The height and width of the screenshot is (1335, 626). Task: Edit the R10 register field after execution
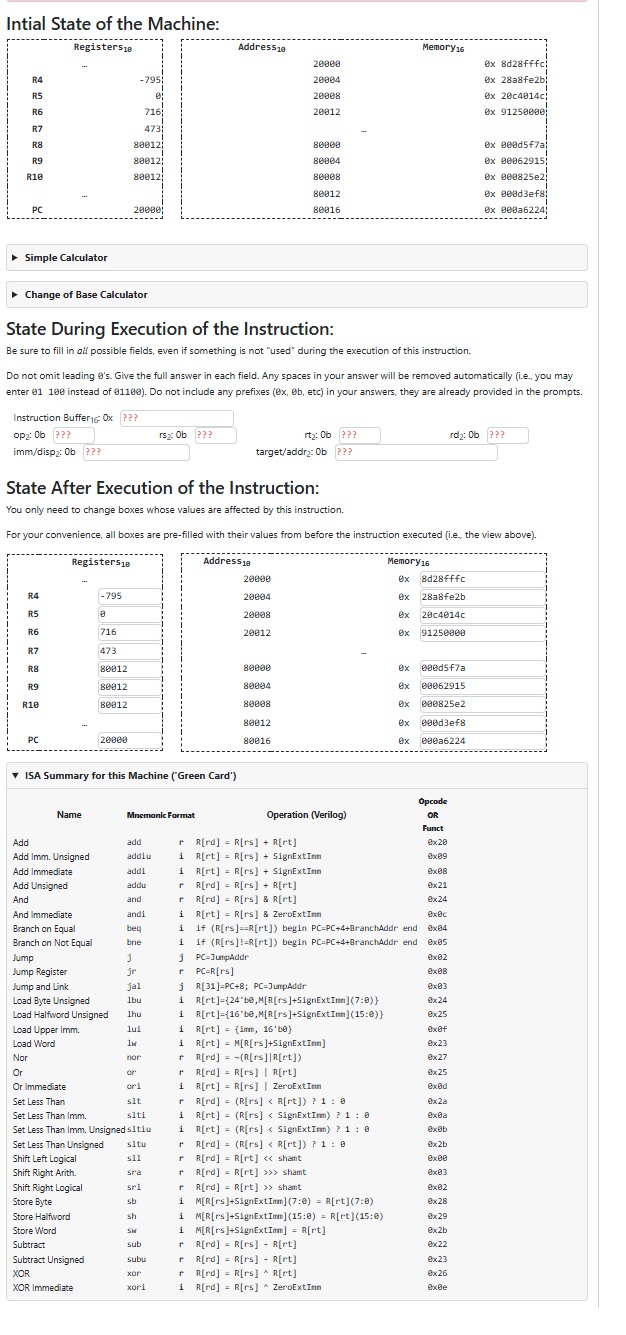tap(129, 705)
